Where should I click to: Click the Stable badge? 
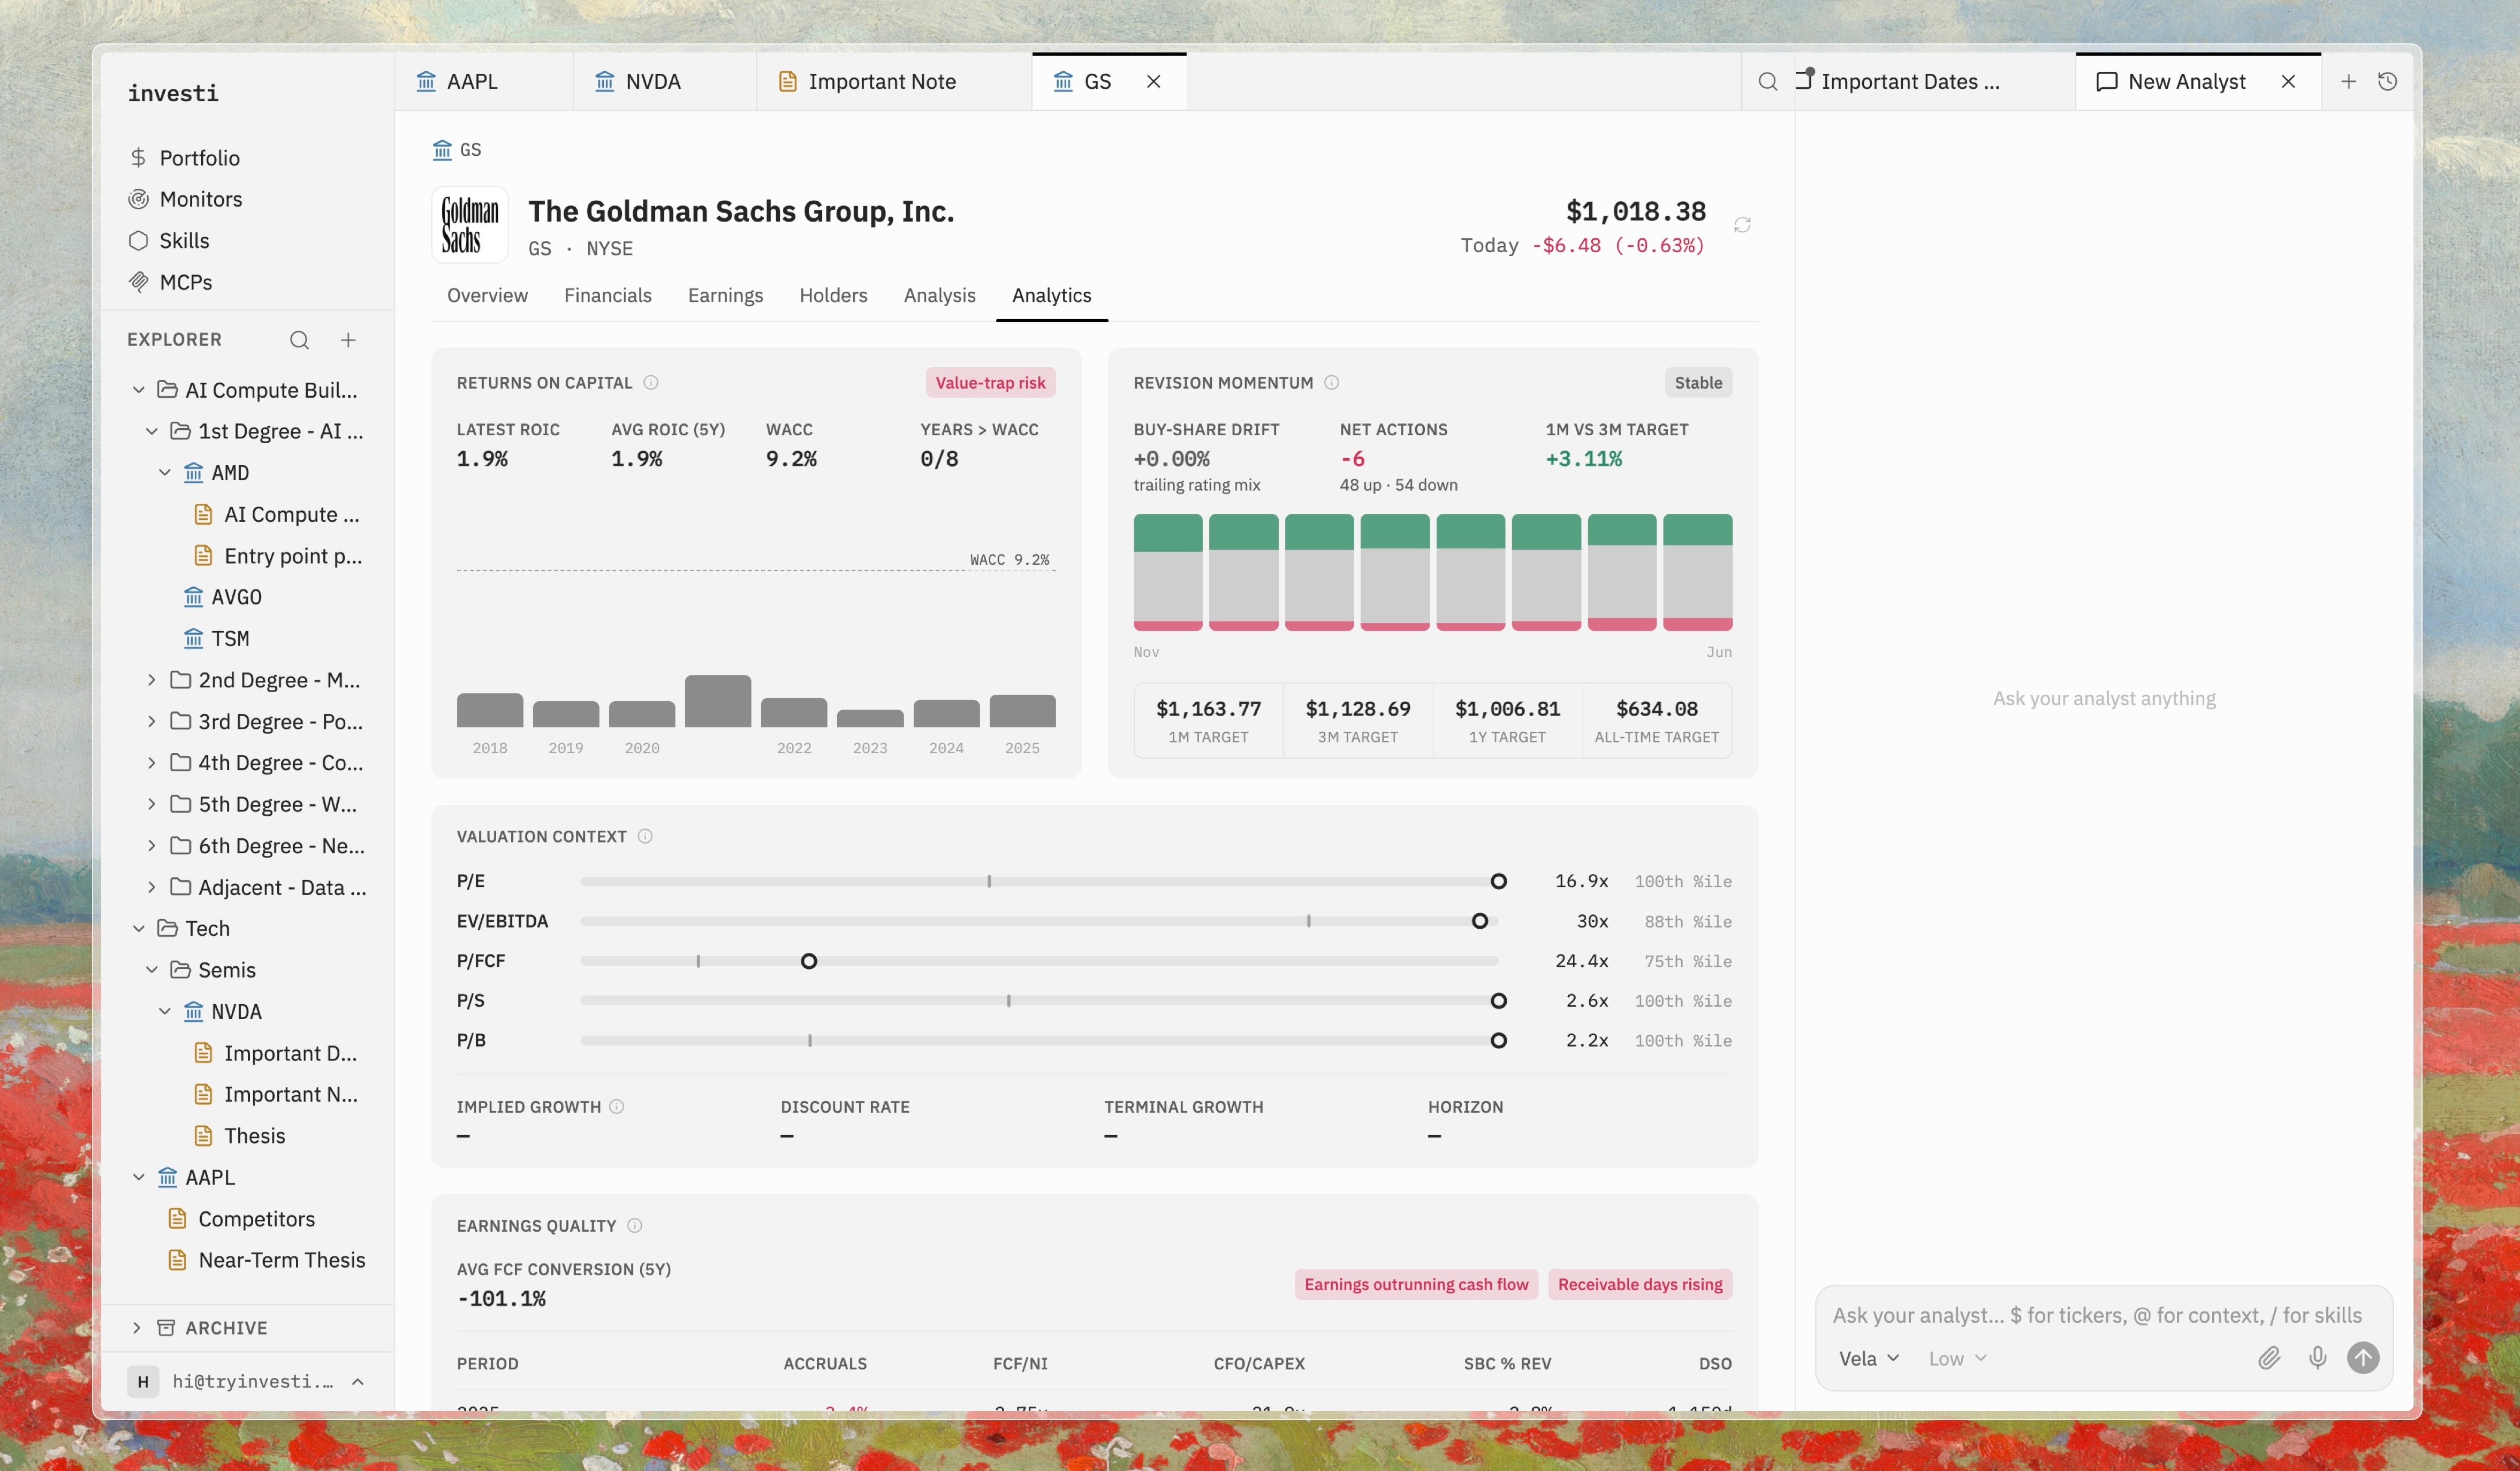click(1698, 383)
